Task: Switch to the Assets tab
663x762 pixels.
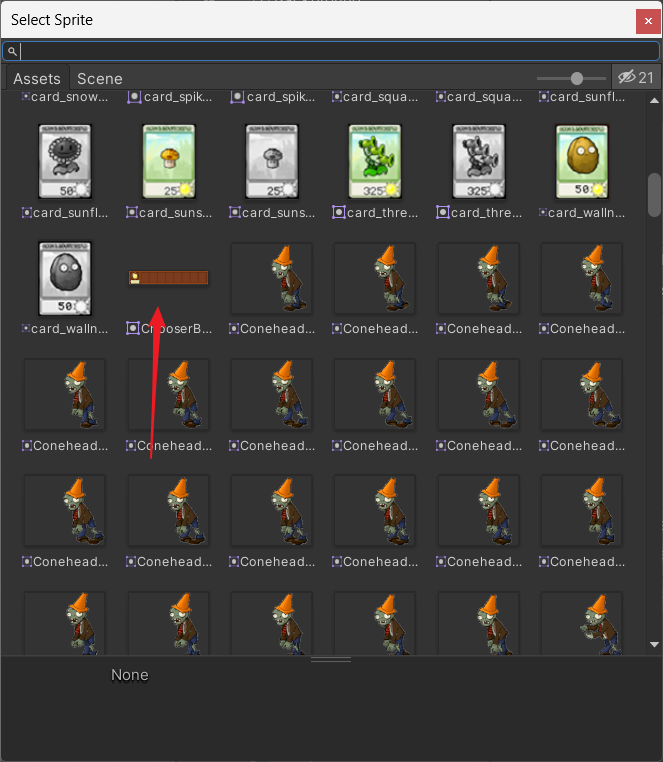Action: [x=37, y=78]
